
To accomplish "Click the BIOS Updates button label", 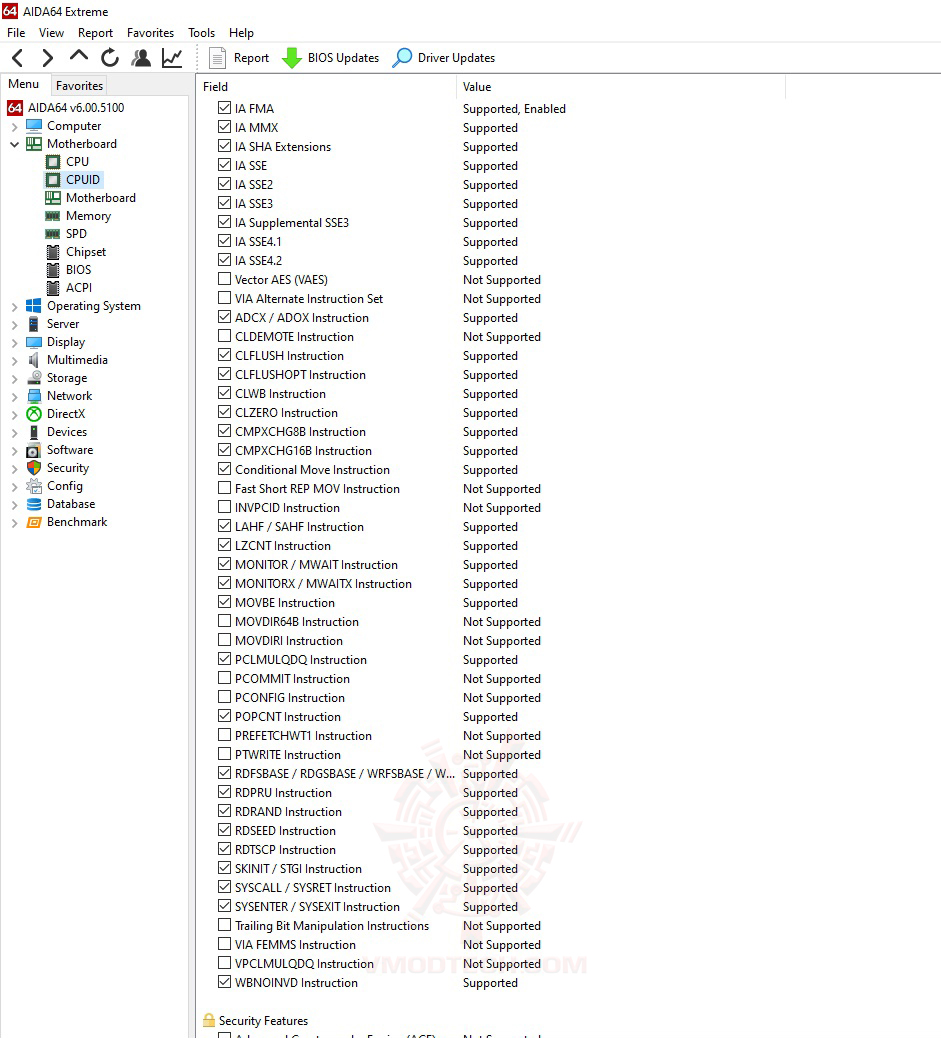I will click(x=343, y=58).
